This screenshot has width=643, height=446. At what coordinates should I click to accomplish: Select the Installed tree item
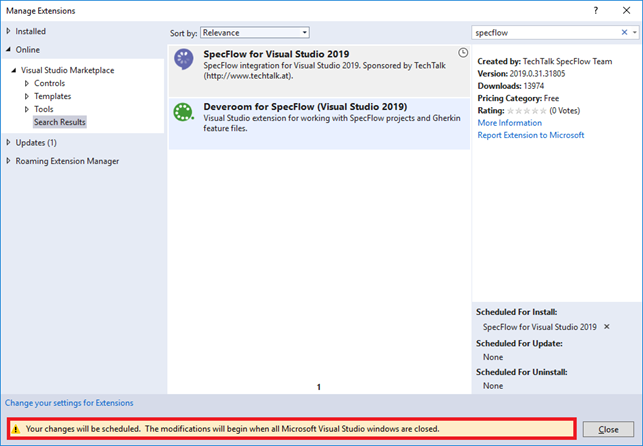tap(31, 31)
